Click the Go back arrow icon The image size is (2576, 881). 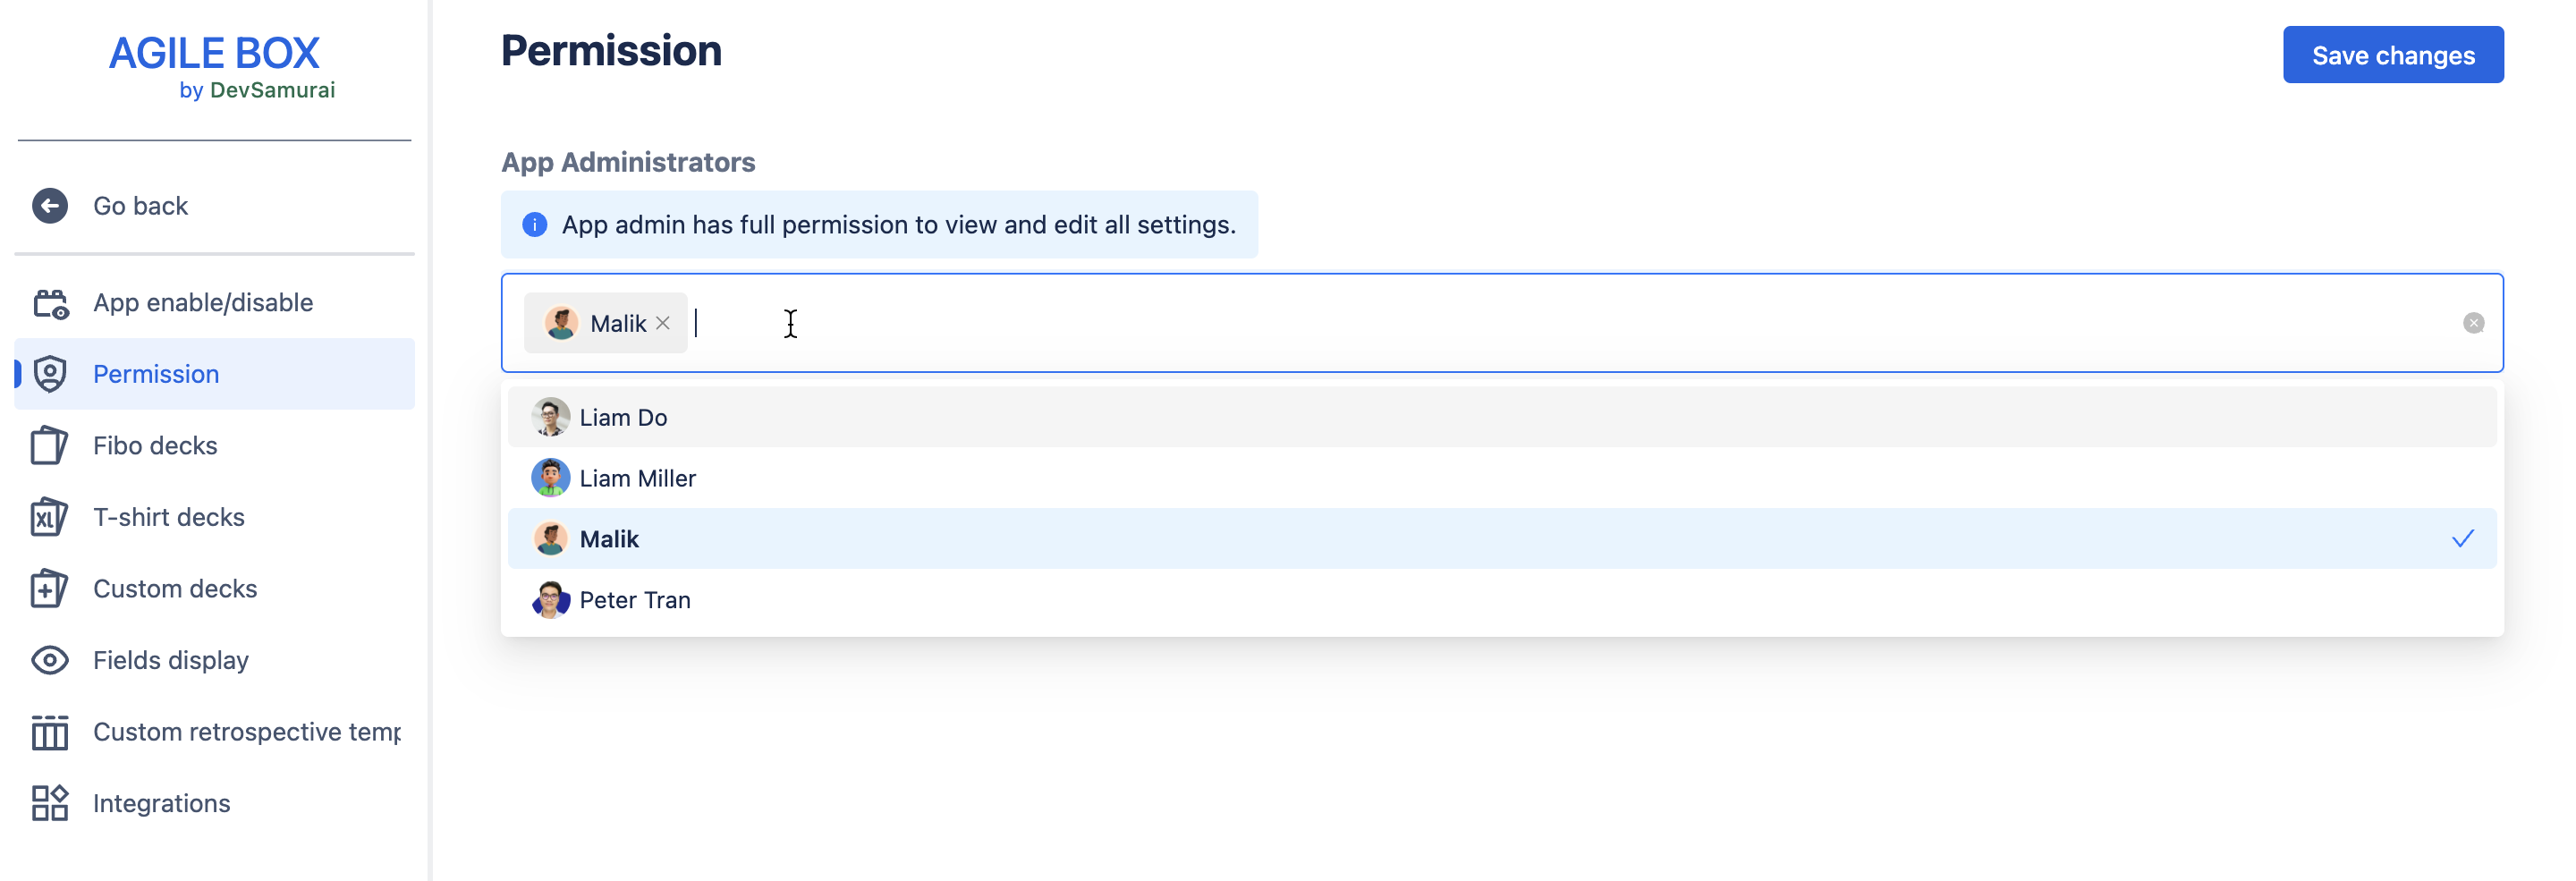(x=50, y=206)
